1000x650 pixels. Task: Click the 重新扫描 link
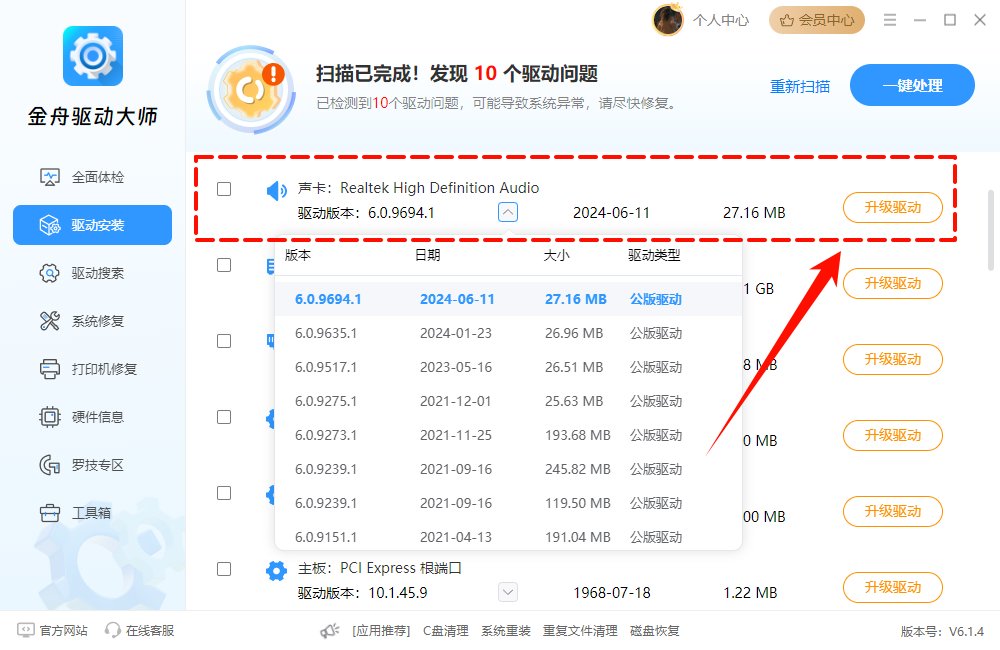point(800,86)
